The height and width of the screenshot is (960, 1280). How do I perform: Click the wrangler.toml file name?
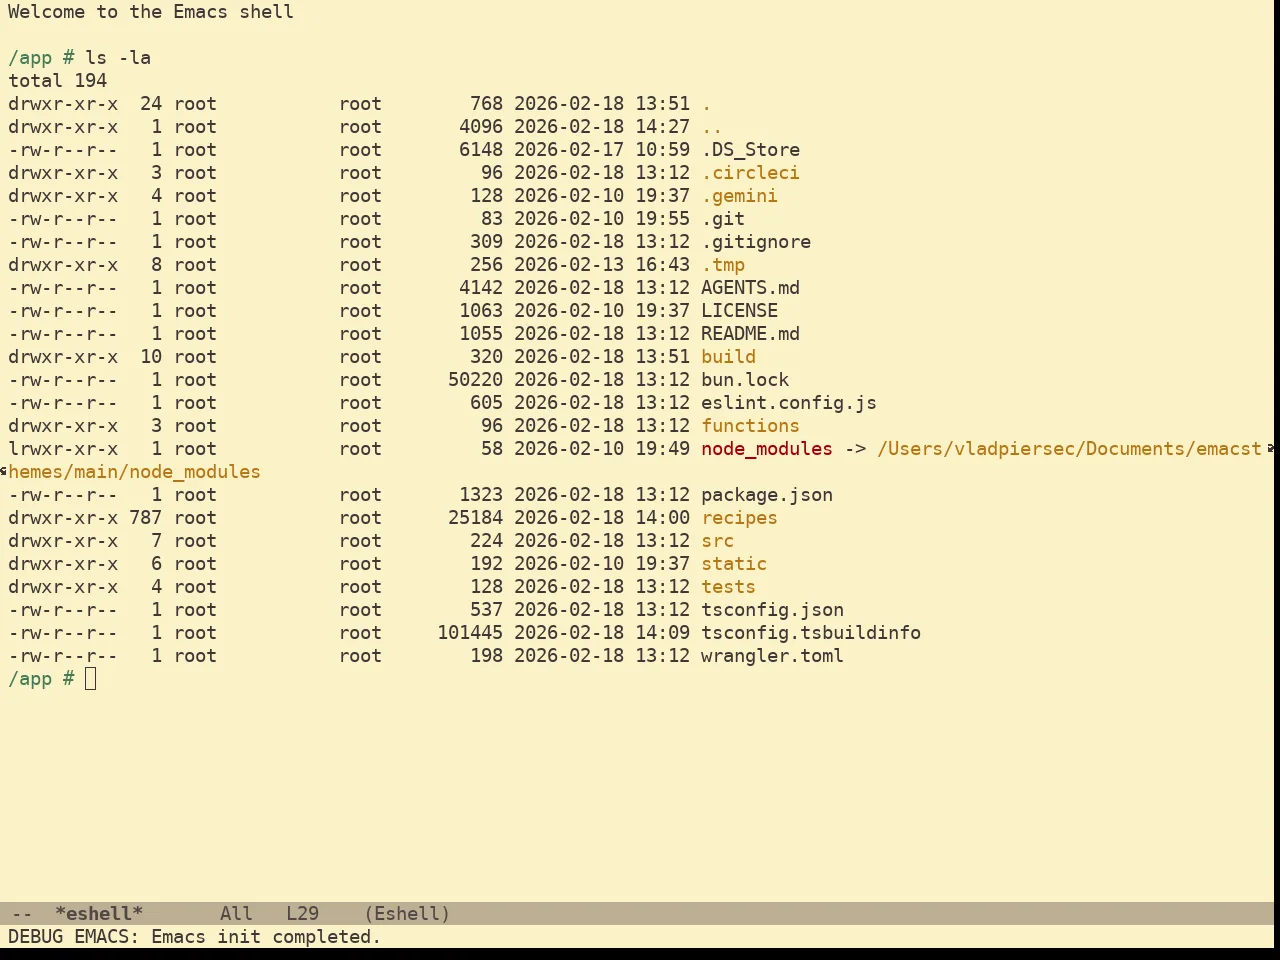(772, 656)
